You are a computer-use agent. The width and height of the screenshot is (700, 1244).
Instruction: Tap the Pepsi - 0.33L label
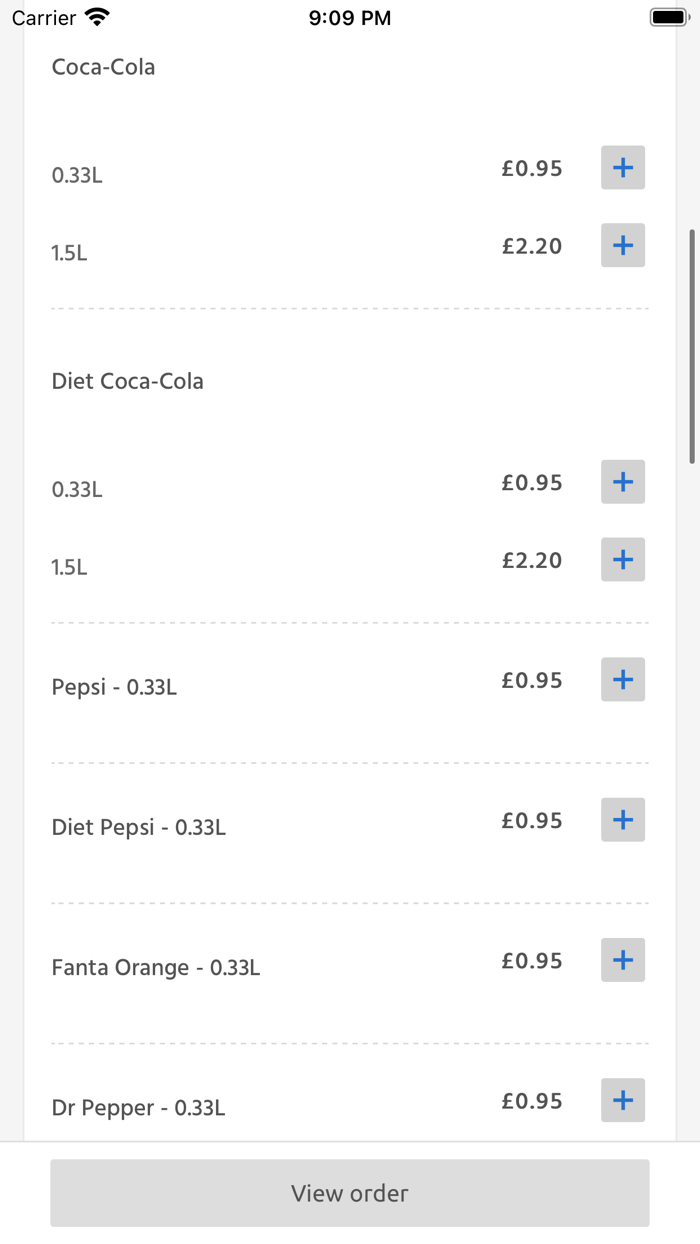(x=114, y=687)
